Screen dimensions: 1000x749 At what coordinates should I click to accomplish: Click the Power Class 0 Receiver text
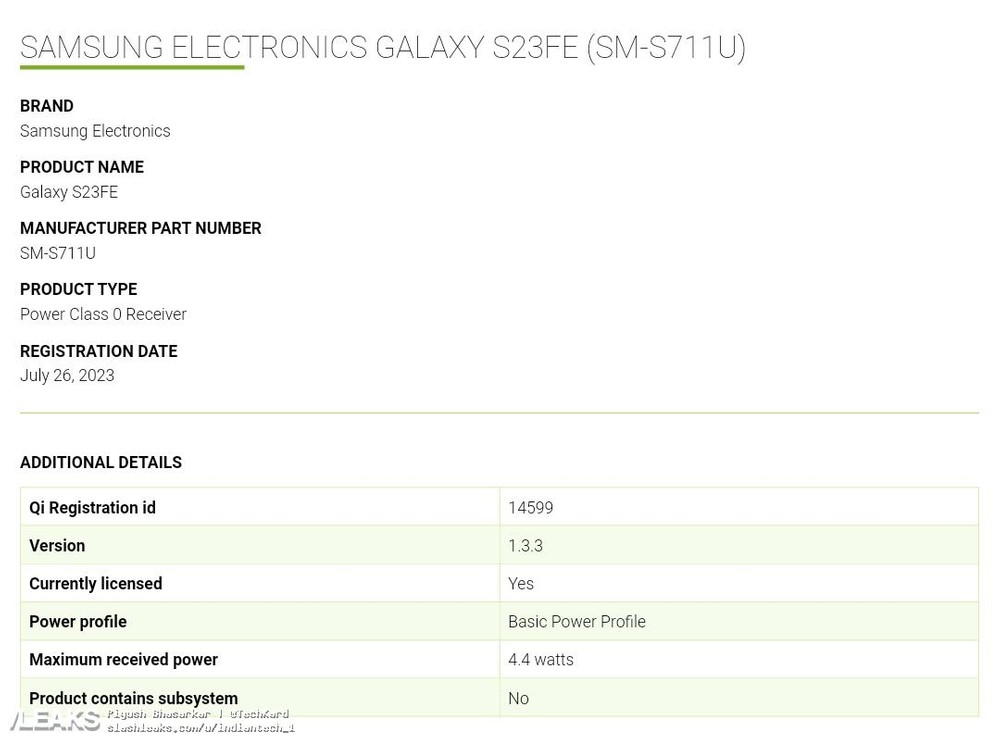(x=103, y=315)
